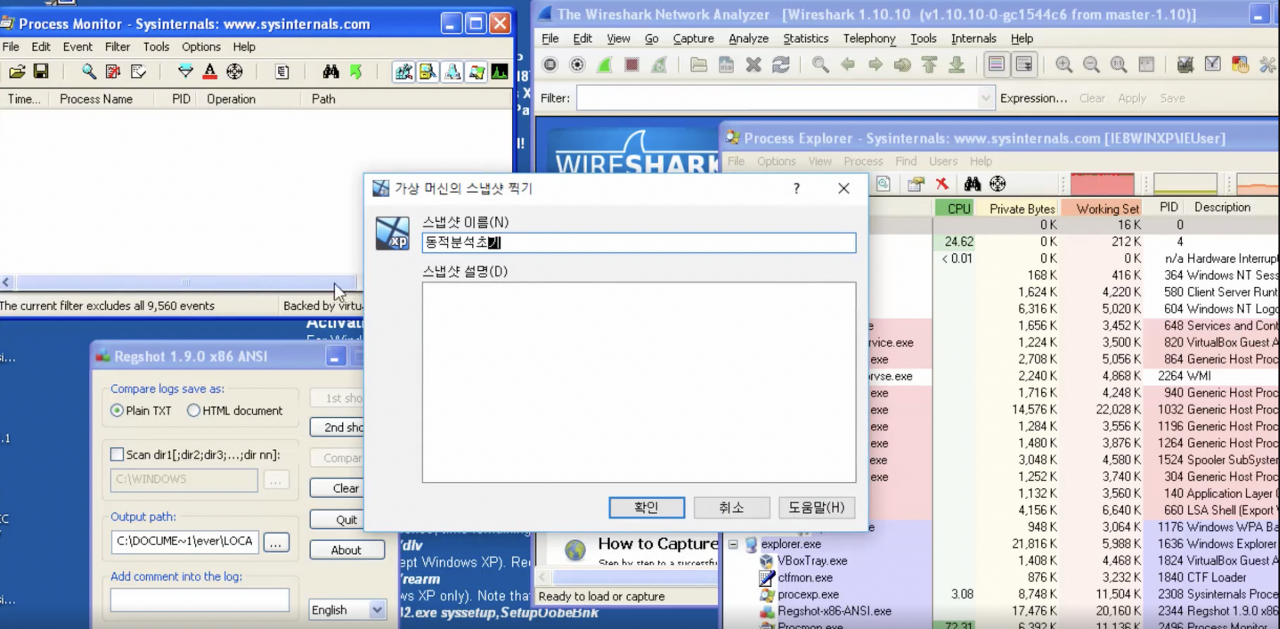Open Wireshark interface list icon
1280x629 pixels.
[x=550, y=65]
